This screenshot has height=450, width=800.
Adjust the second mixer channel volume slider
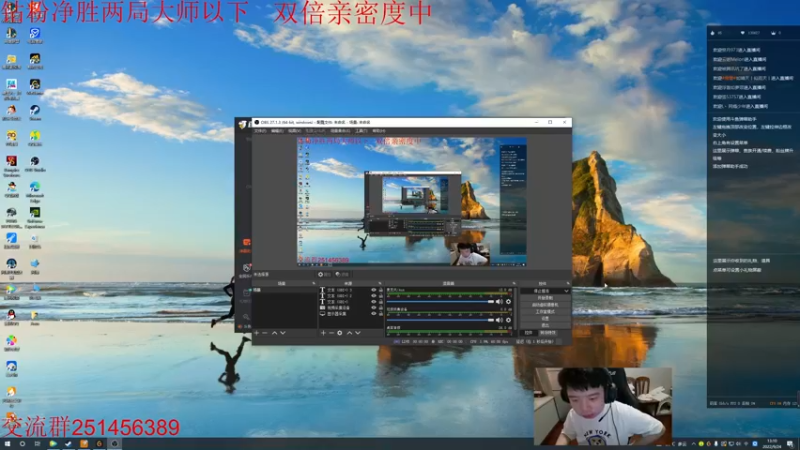(x=440, y=320)
